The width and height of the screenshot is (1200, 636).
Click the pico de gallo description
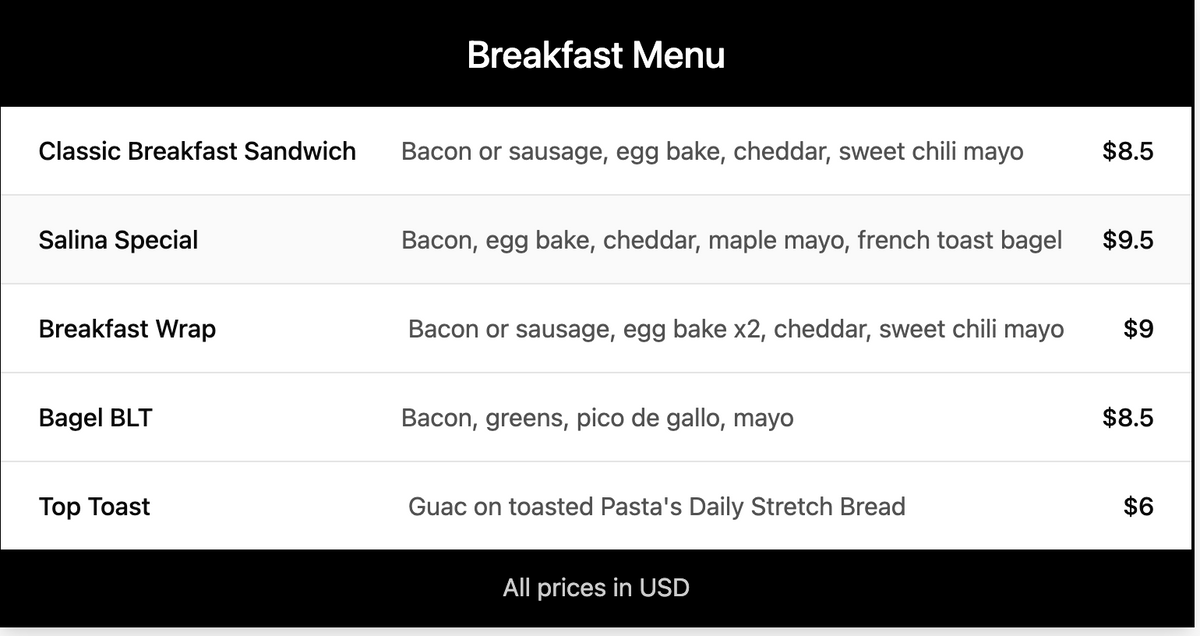click(x=597, y=417)
